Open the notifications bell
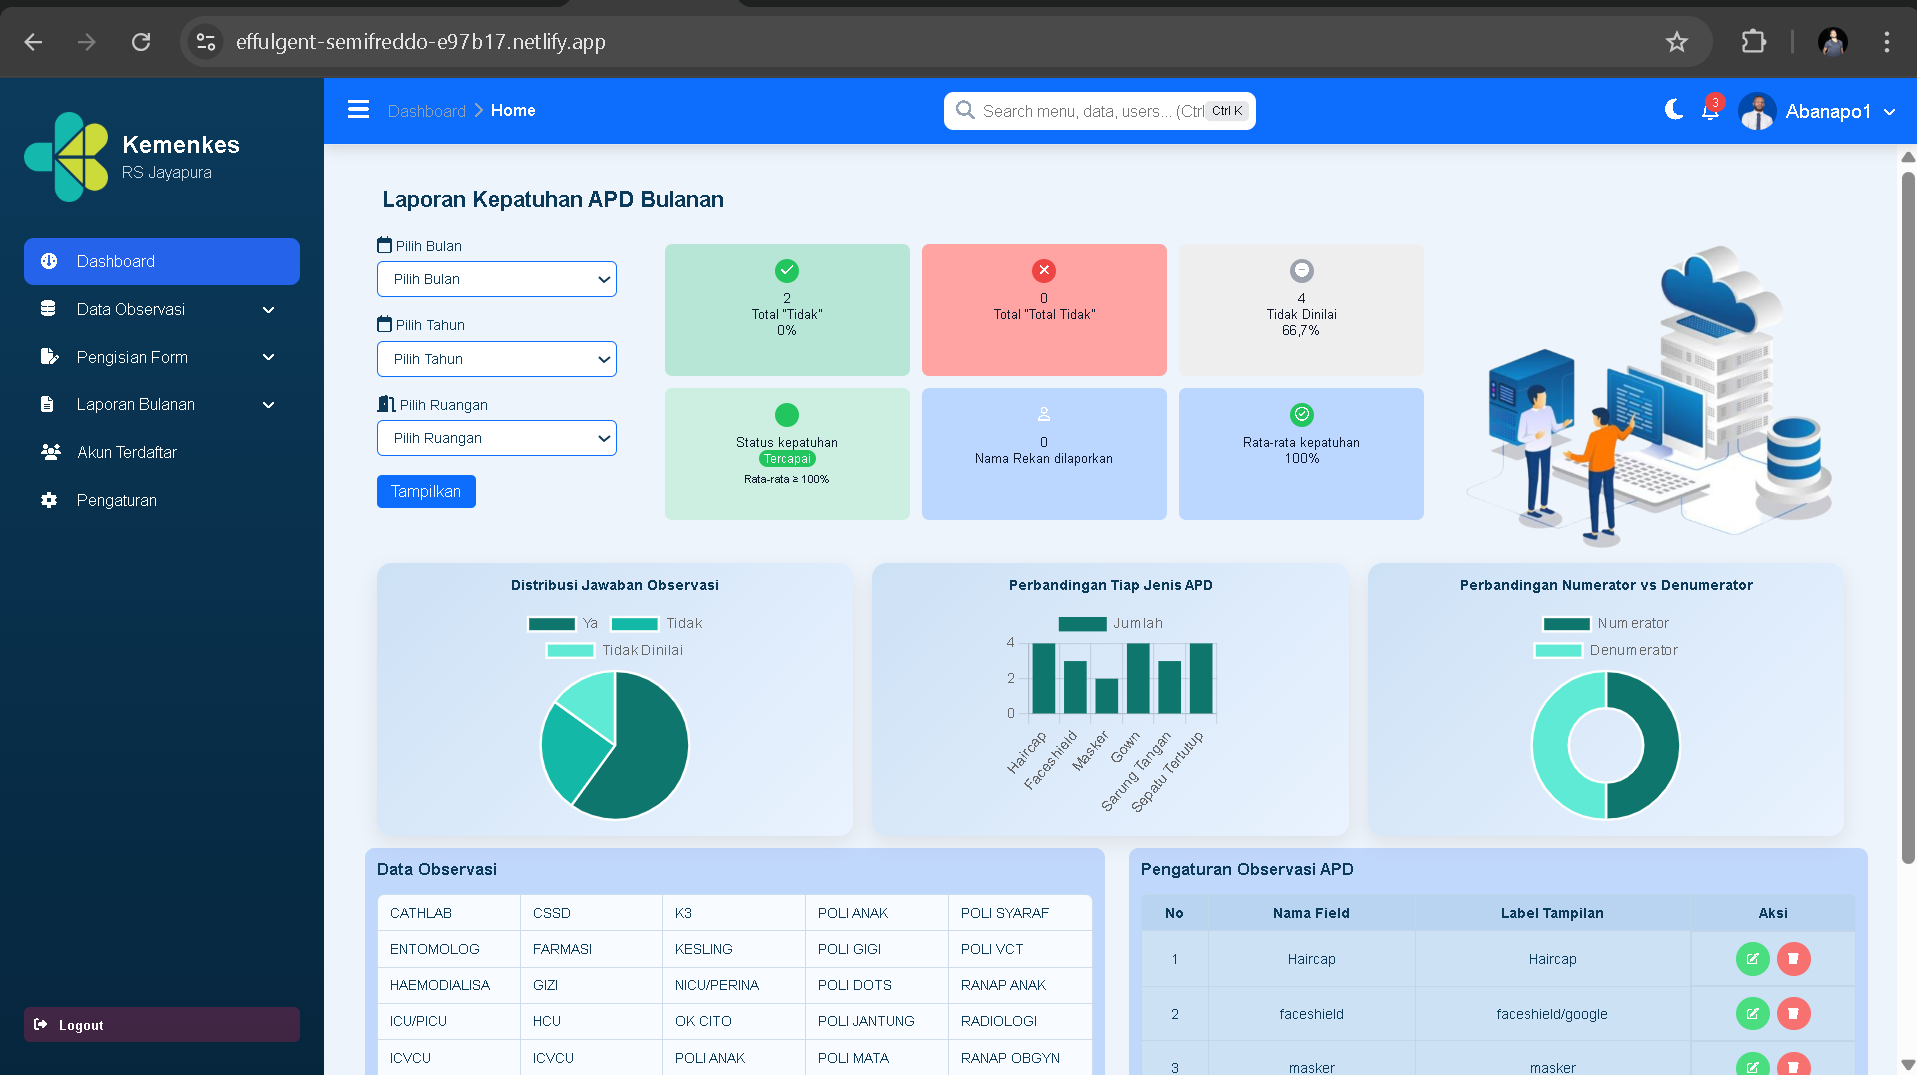The width and height of the screenshot is (1917, 1075). click(1710, 111)
